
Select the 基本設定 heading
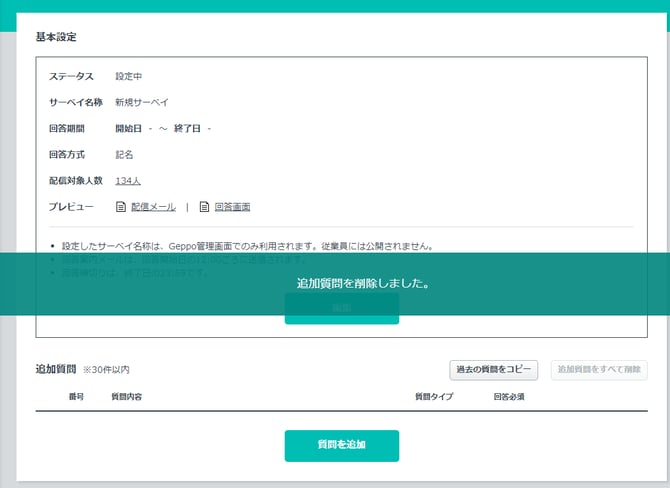click(x=56, y=37)
